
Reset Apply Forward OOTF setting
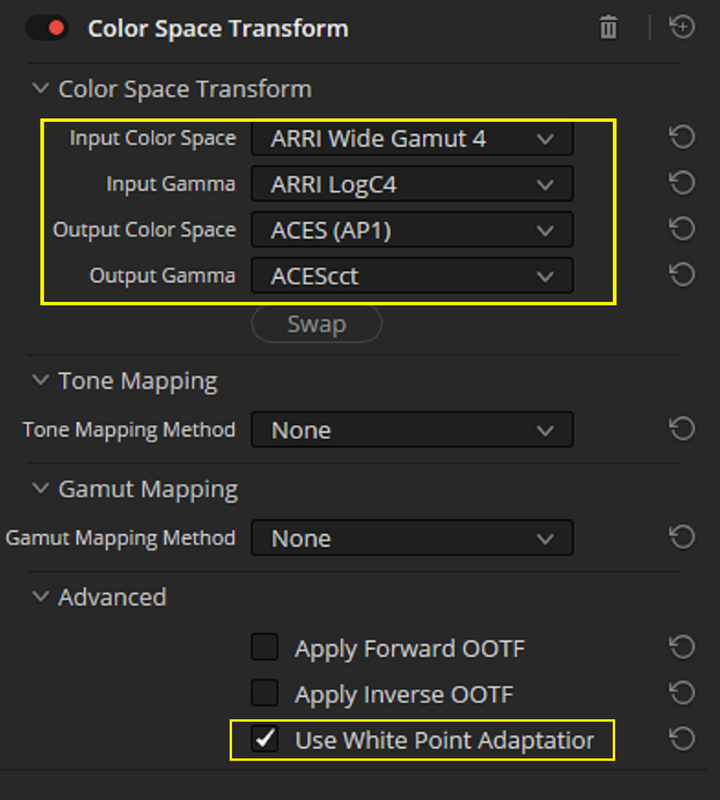682,647
